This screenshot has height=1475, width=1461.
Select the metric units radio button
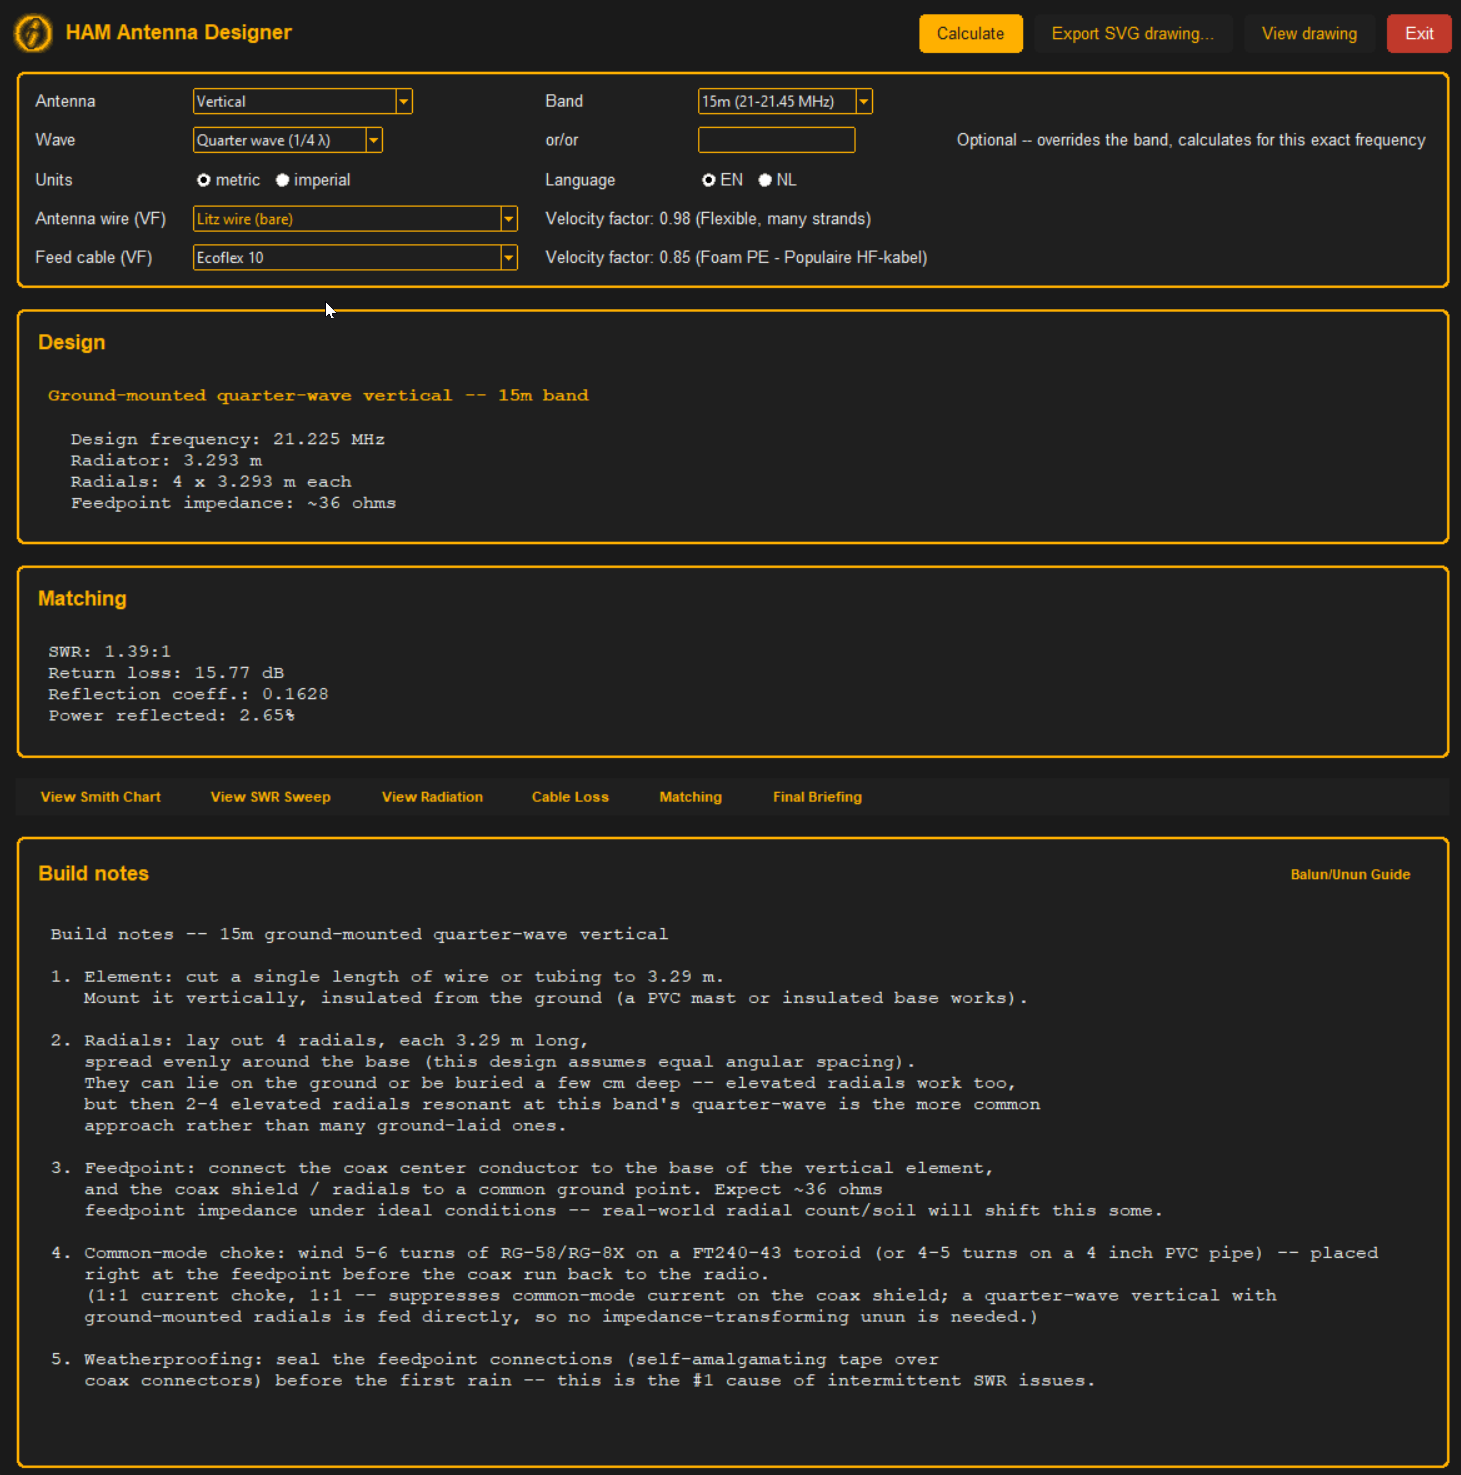click(x=204, y=180)
